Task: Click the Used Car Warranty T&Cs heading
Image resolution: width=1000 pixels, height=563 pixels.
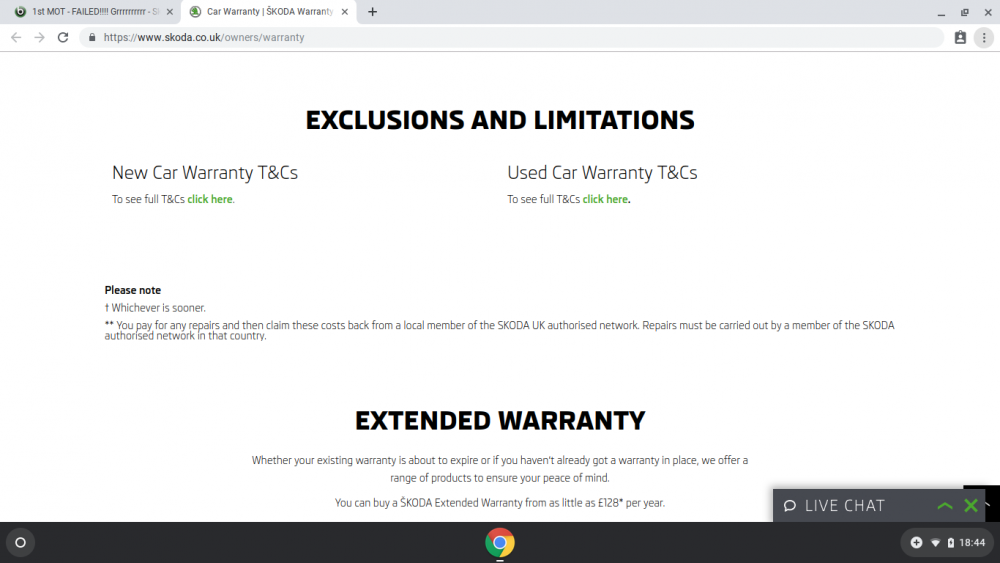Action: (602, 173)
